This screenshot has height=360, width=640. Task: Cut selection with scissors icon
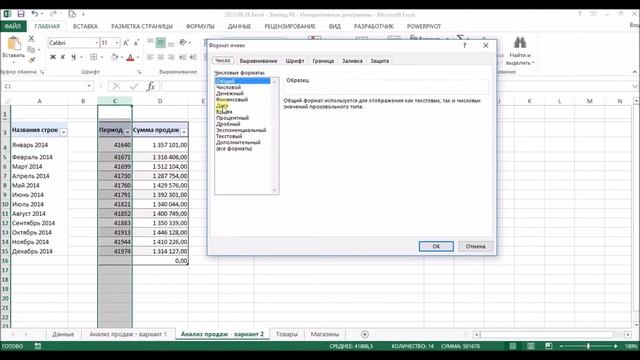31,39
